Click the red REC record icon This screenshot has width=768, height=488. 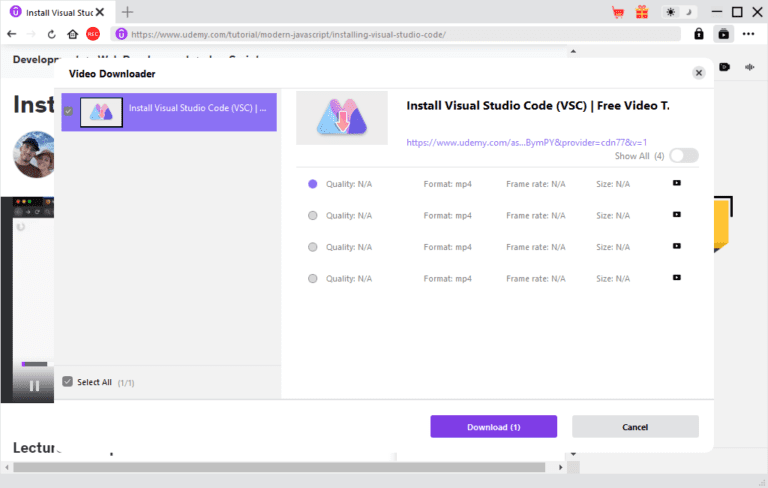point(93,33)
